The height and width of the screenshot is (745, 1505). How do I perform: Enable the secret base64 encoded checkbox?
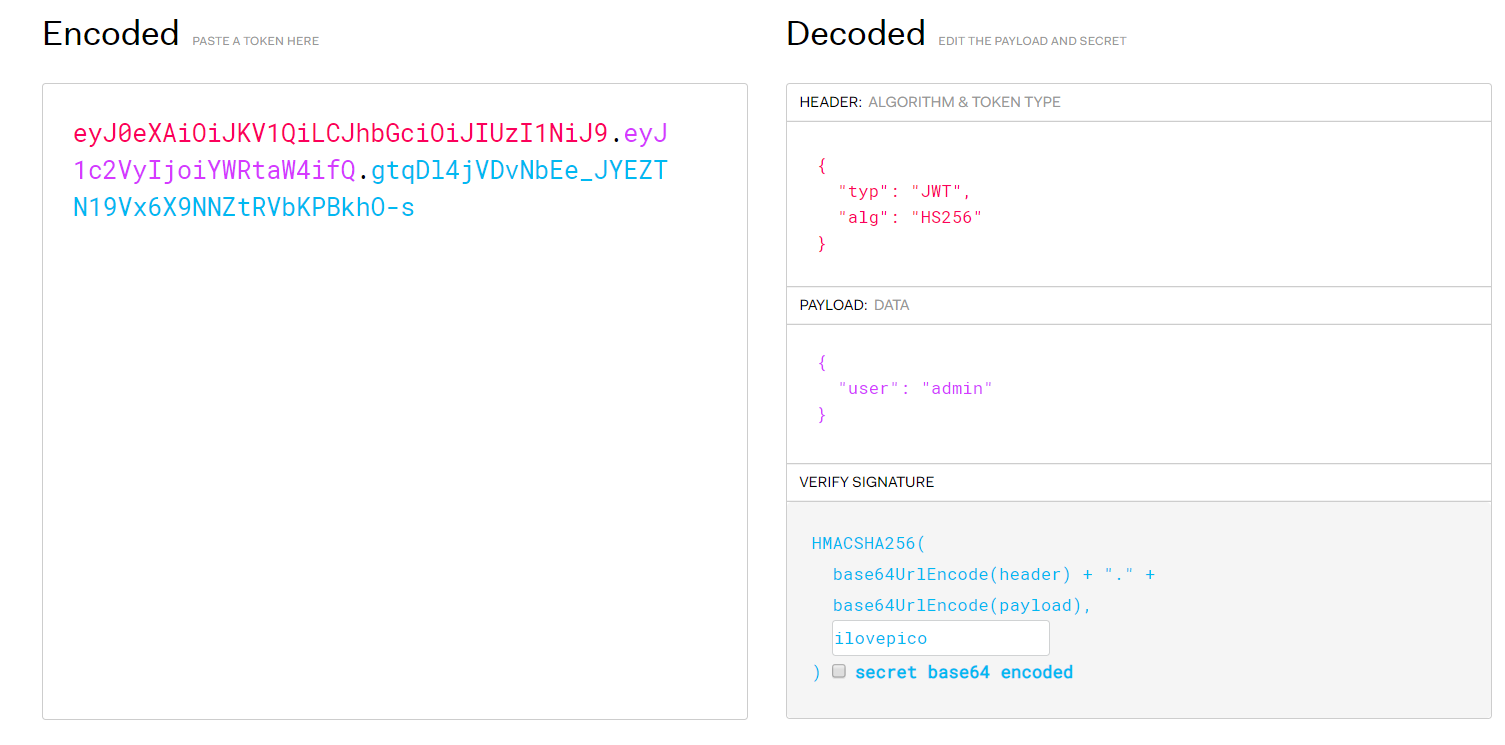point(840,672)
